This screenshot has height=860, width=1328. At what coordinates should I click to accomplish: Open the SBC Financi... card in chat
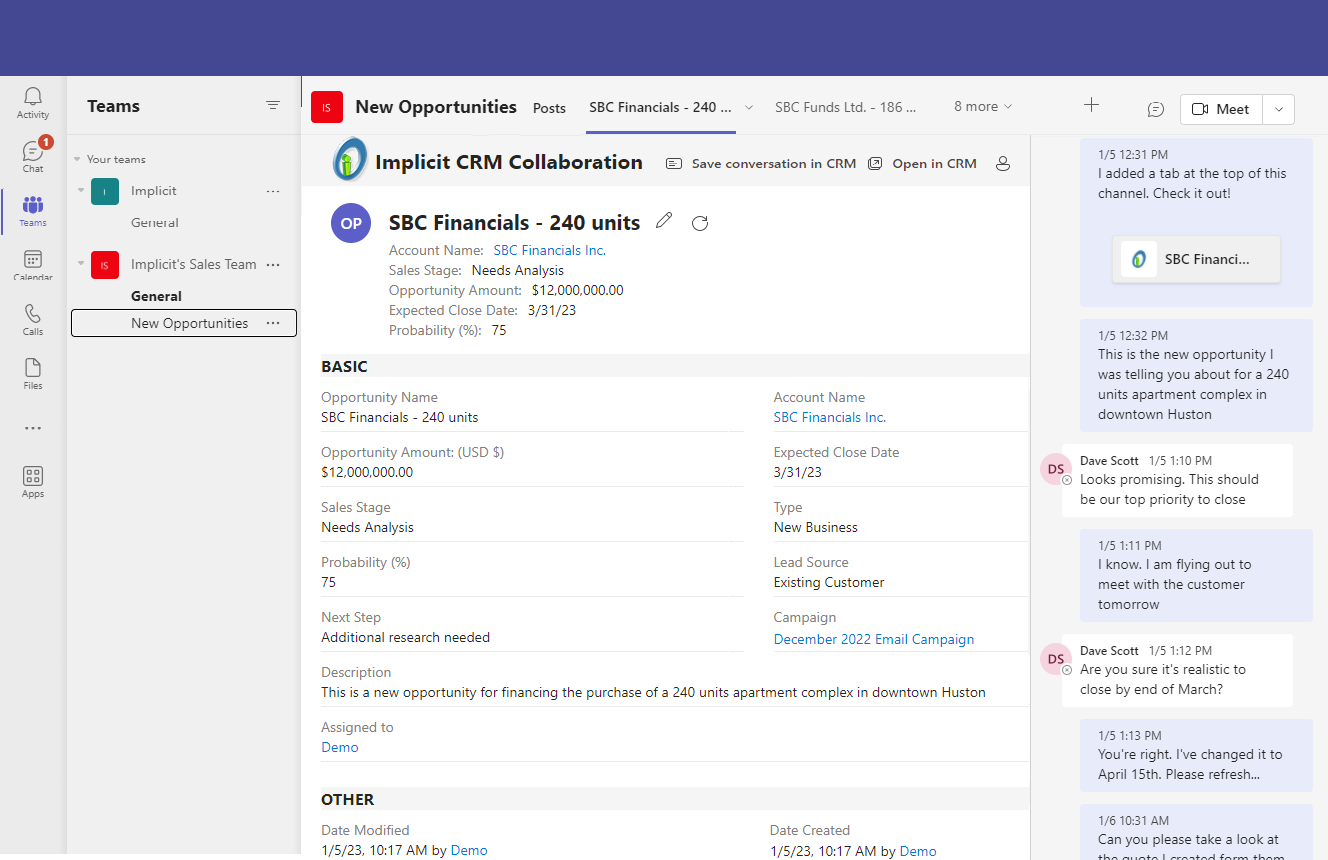(1196, 259)
